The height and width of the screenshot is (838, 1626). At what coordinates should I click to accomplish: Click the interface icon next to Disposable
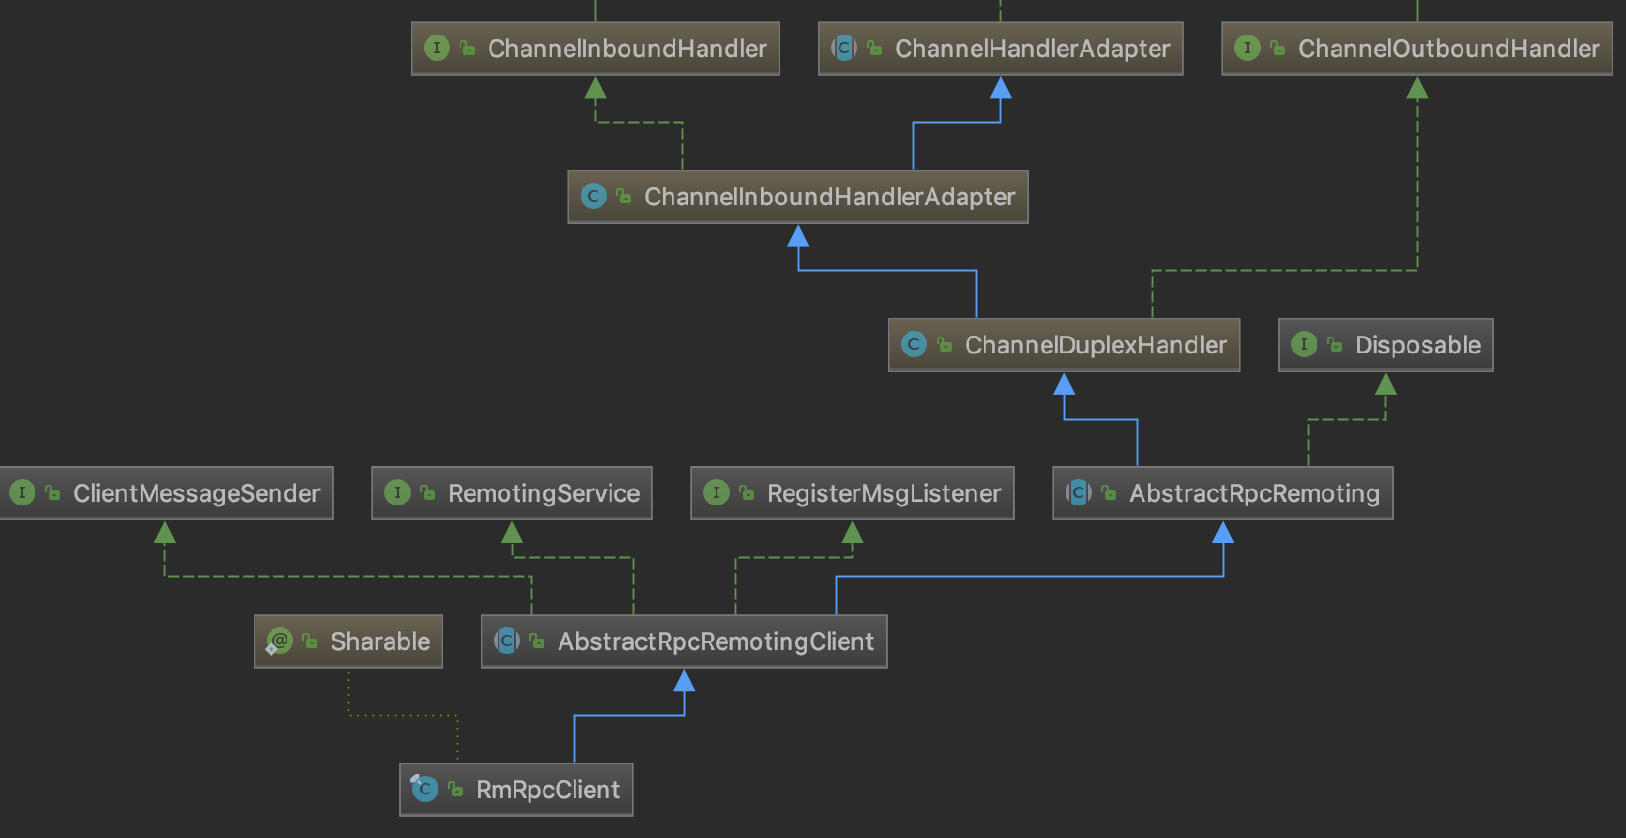[x=1304, y=345]
